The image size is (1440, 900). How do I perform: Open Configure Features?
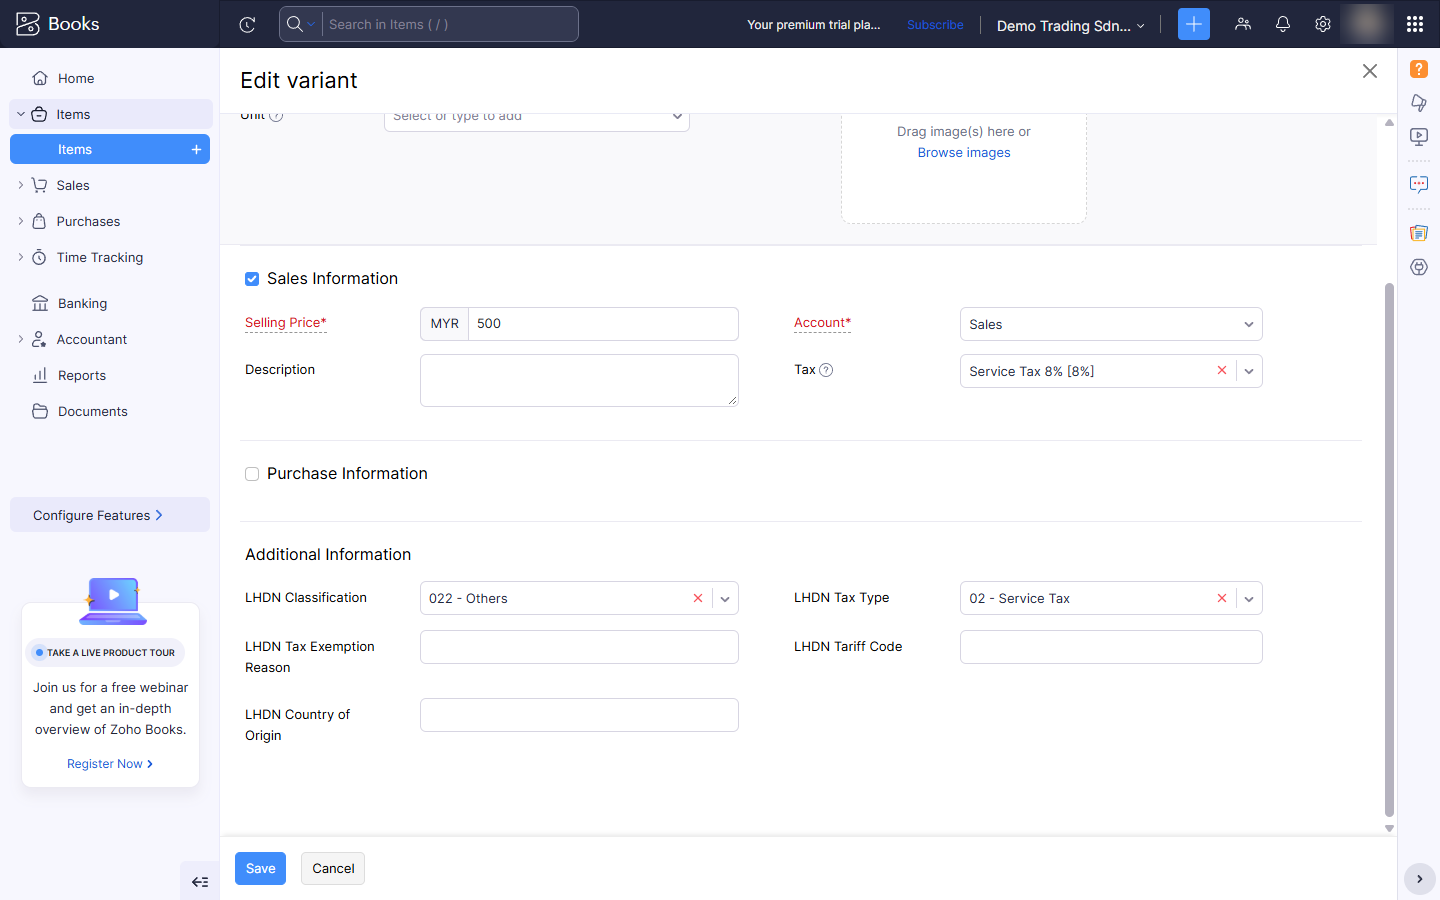110,515
